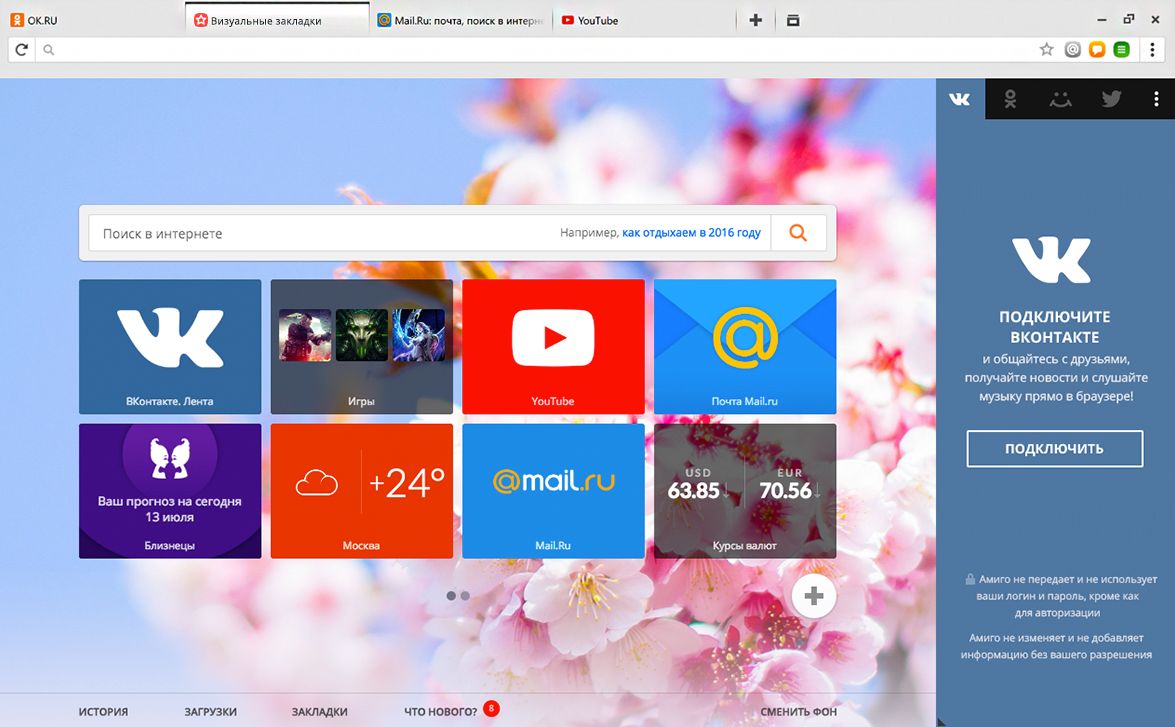Open the green list extension icon
1175x727 pixels.
coord(1122,49)
